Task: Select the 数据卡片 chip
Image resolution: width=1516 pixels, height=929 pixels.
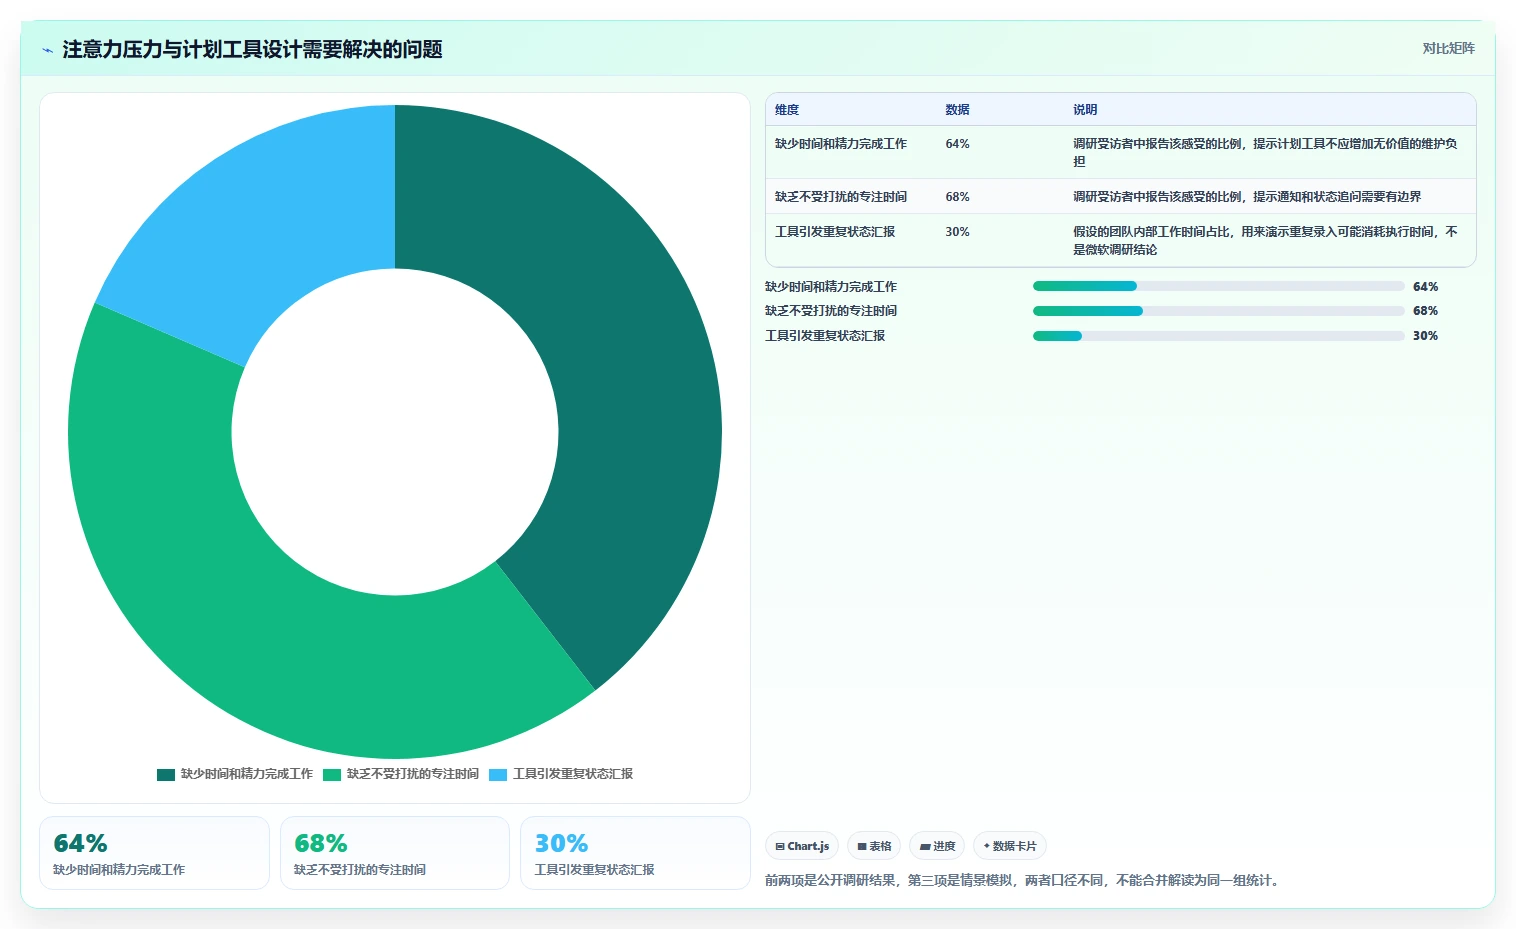Action: [1010, 846]
